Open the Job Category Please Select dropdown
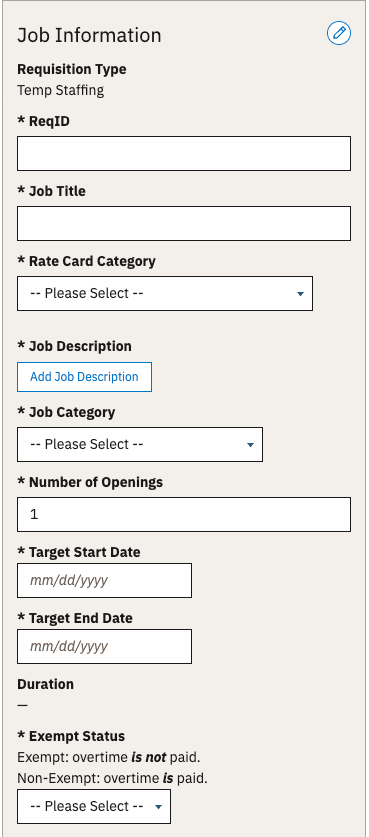Image resolution: width=369 pixels, height=837 pixels. (x=140, y=445)
